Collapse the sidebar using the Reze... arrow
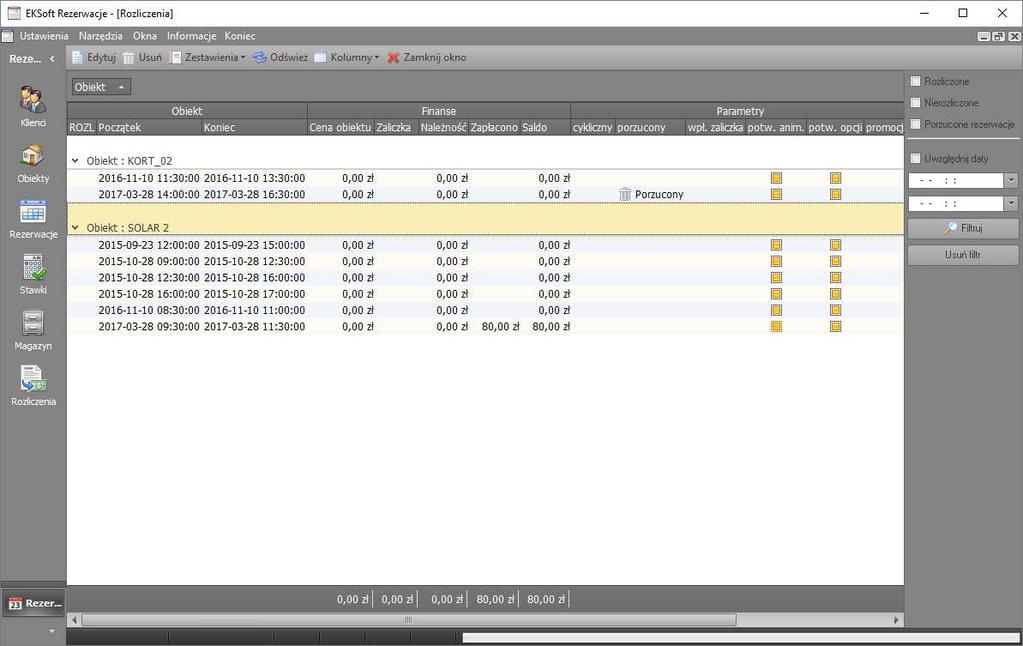 coord(52,59)
